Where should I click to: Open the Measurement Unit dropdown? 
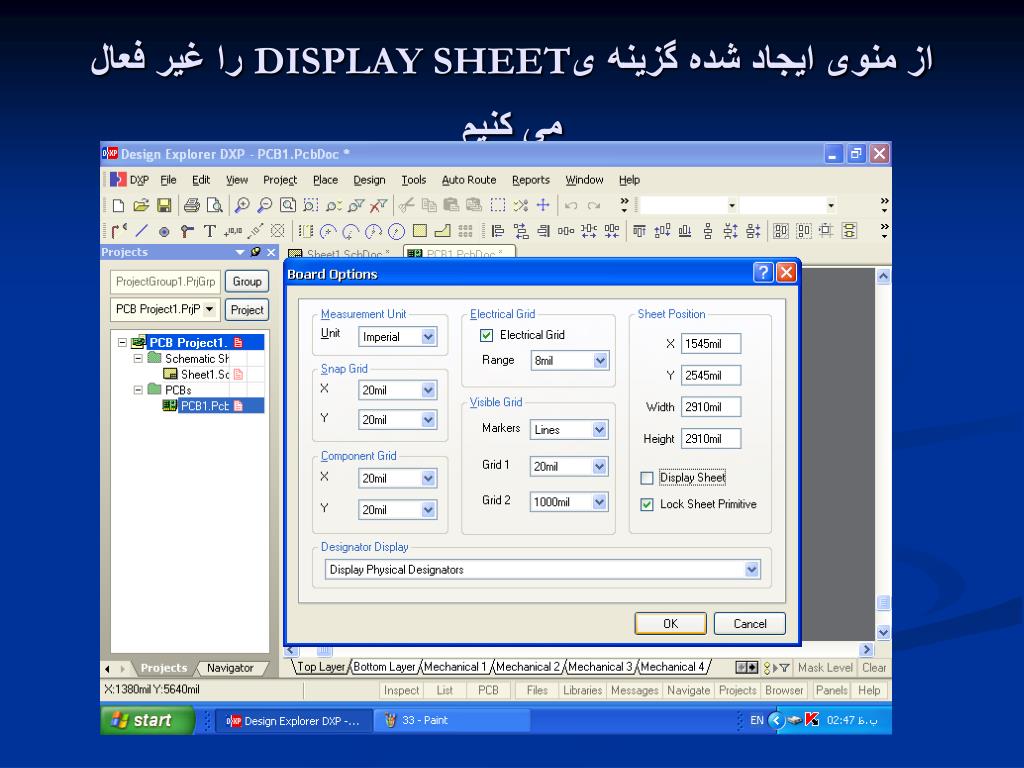point(428,337)
